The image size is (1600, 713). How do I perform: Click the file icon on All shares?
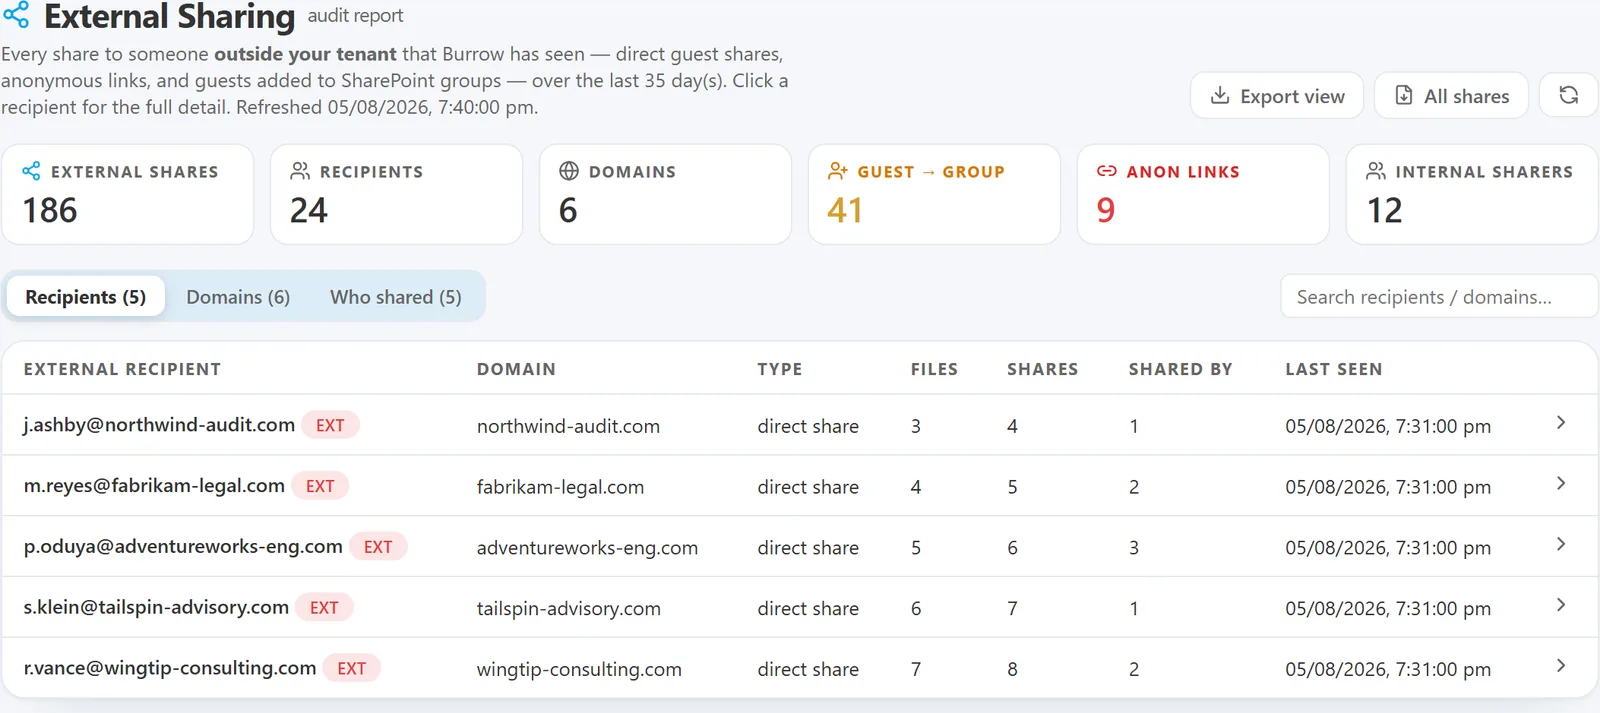1404,96
